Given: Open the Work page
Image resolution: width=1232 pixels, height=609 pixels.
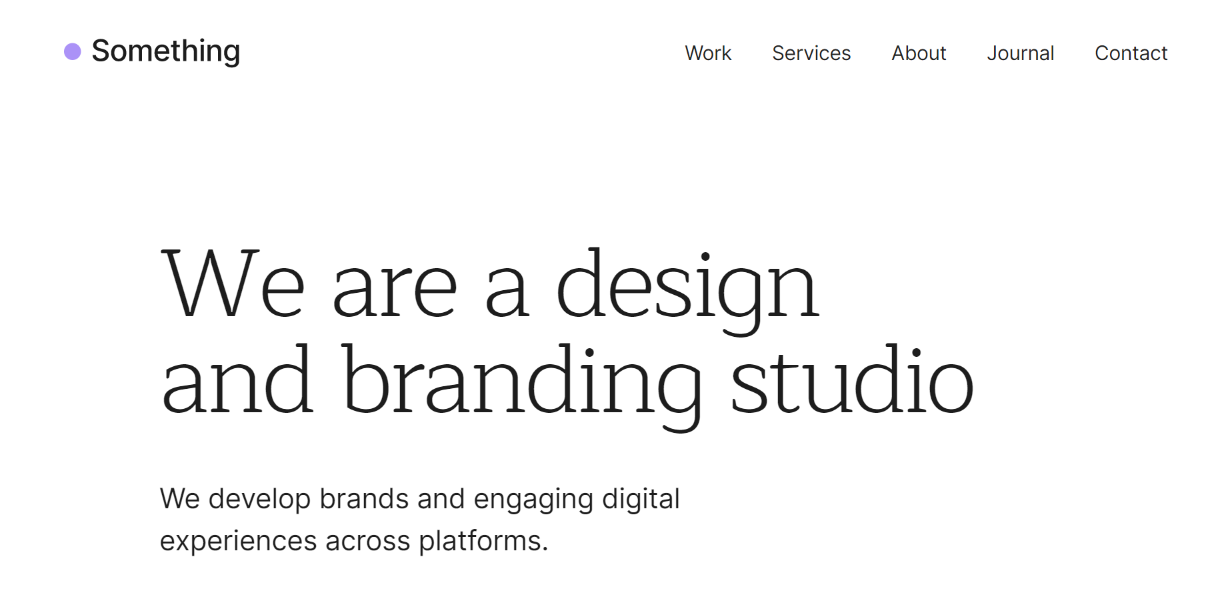Looking at the screenshot, I should [708, 53].
